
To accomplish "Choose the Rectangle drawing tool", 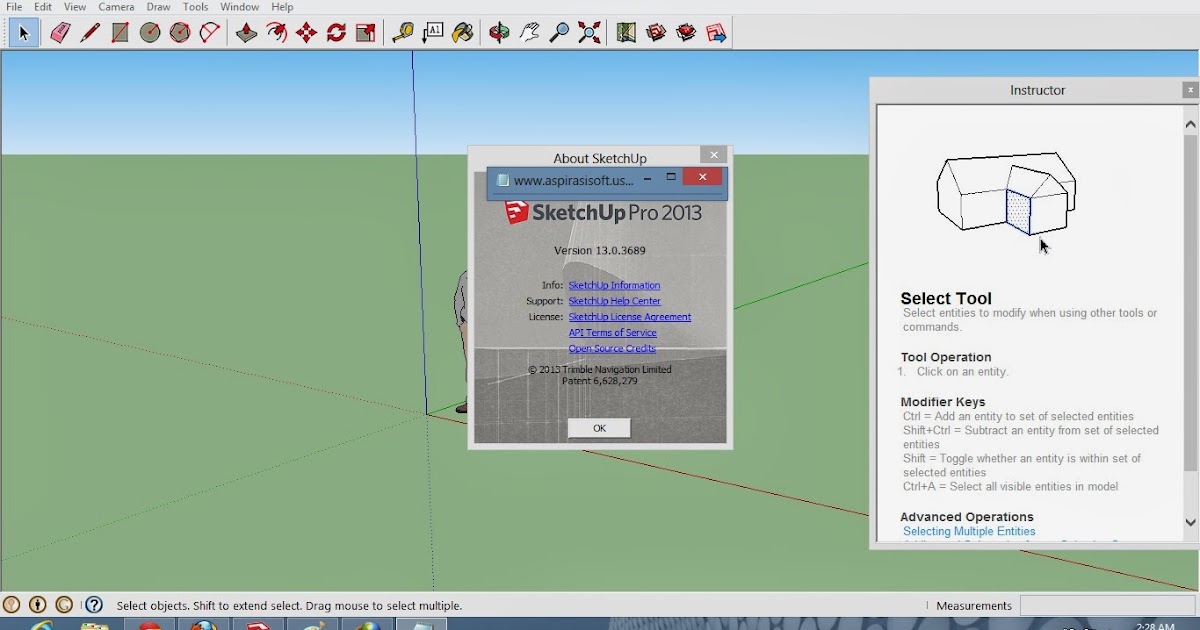I will point(120,33).
